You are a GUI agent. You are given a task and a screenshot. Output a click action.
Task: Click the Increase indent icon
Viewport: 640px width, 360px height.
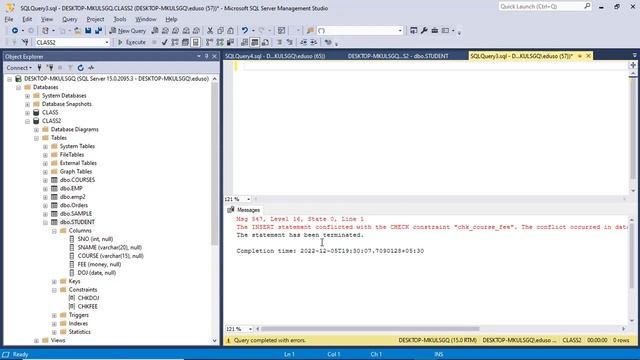point(314,42)
